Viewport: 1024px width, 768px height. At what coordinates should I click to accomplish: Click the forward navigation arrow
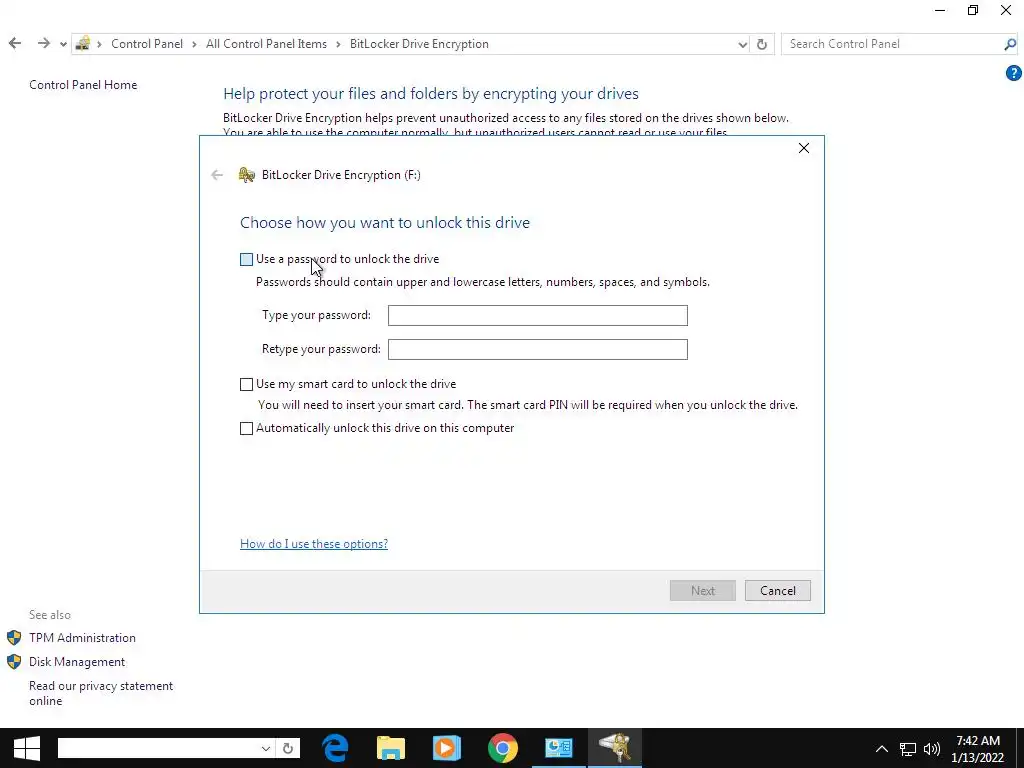pos(44,44)
